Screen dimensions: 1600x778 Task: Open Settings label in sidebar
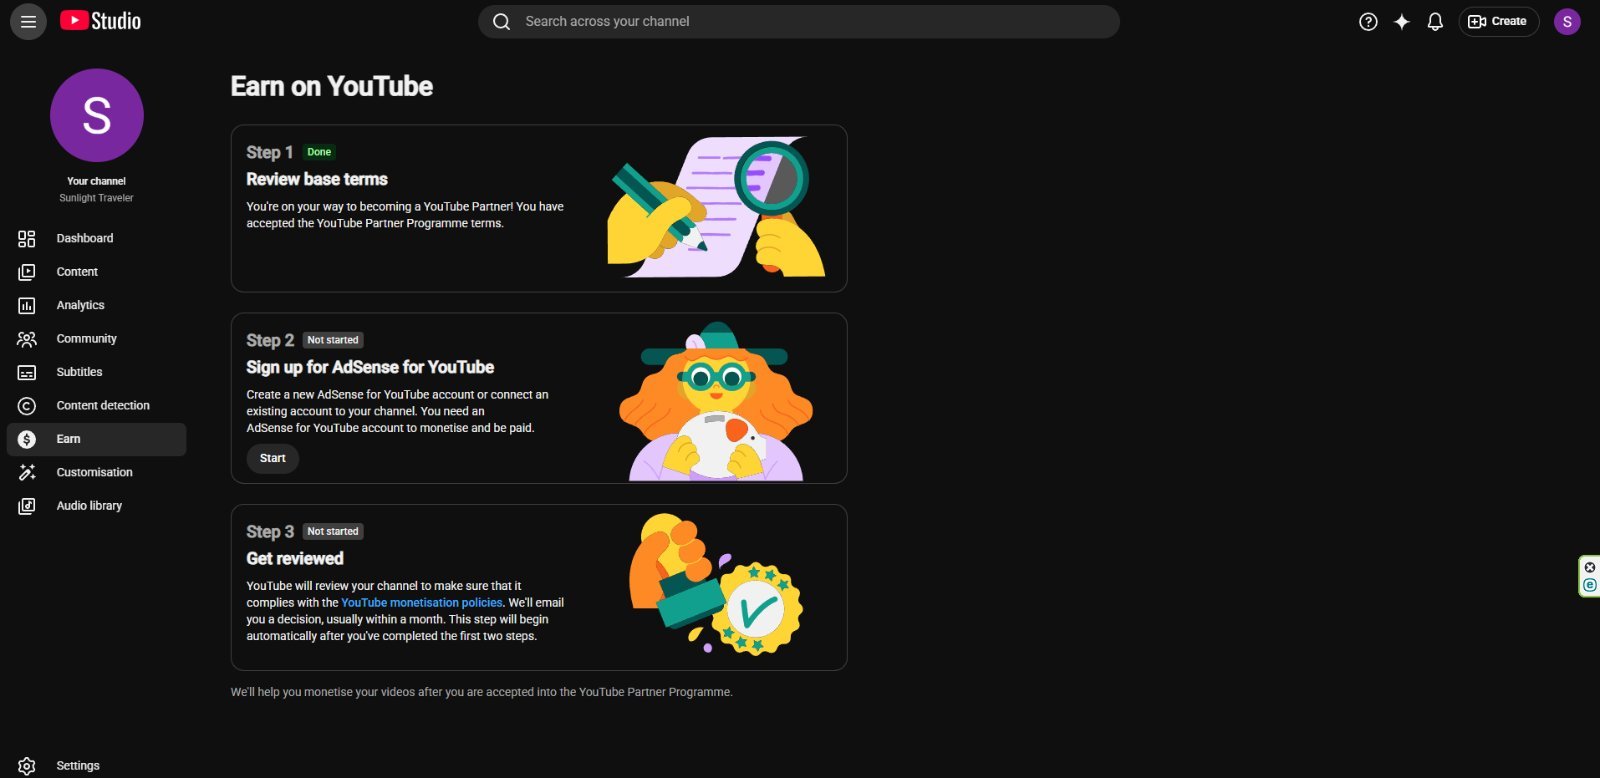point(78,766)
